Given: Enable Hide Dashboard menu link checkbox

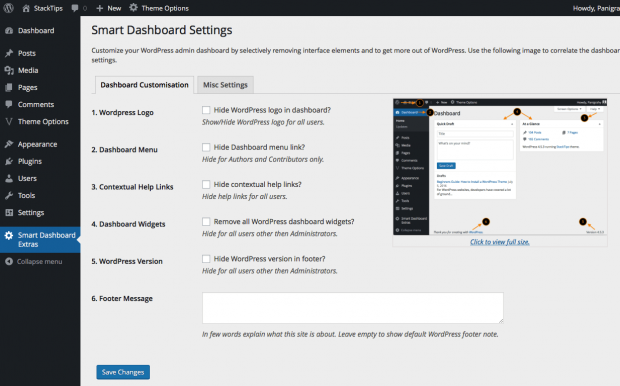Looking at the screenshot, I should click(206, 147).
